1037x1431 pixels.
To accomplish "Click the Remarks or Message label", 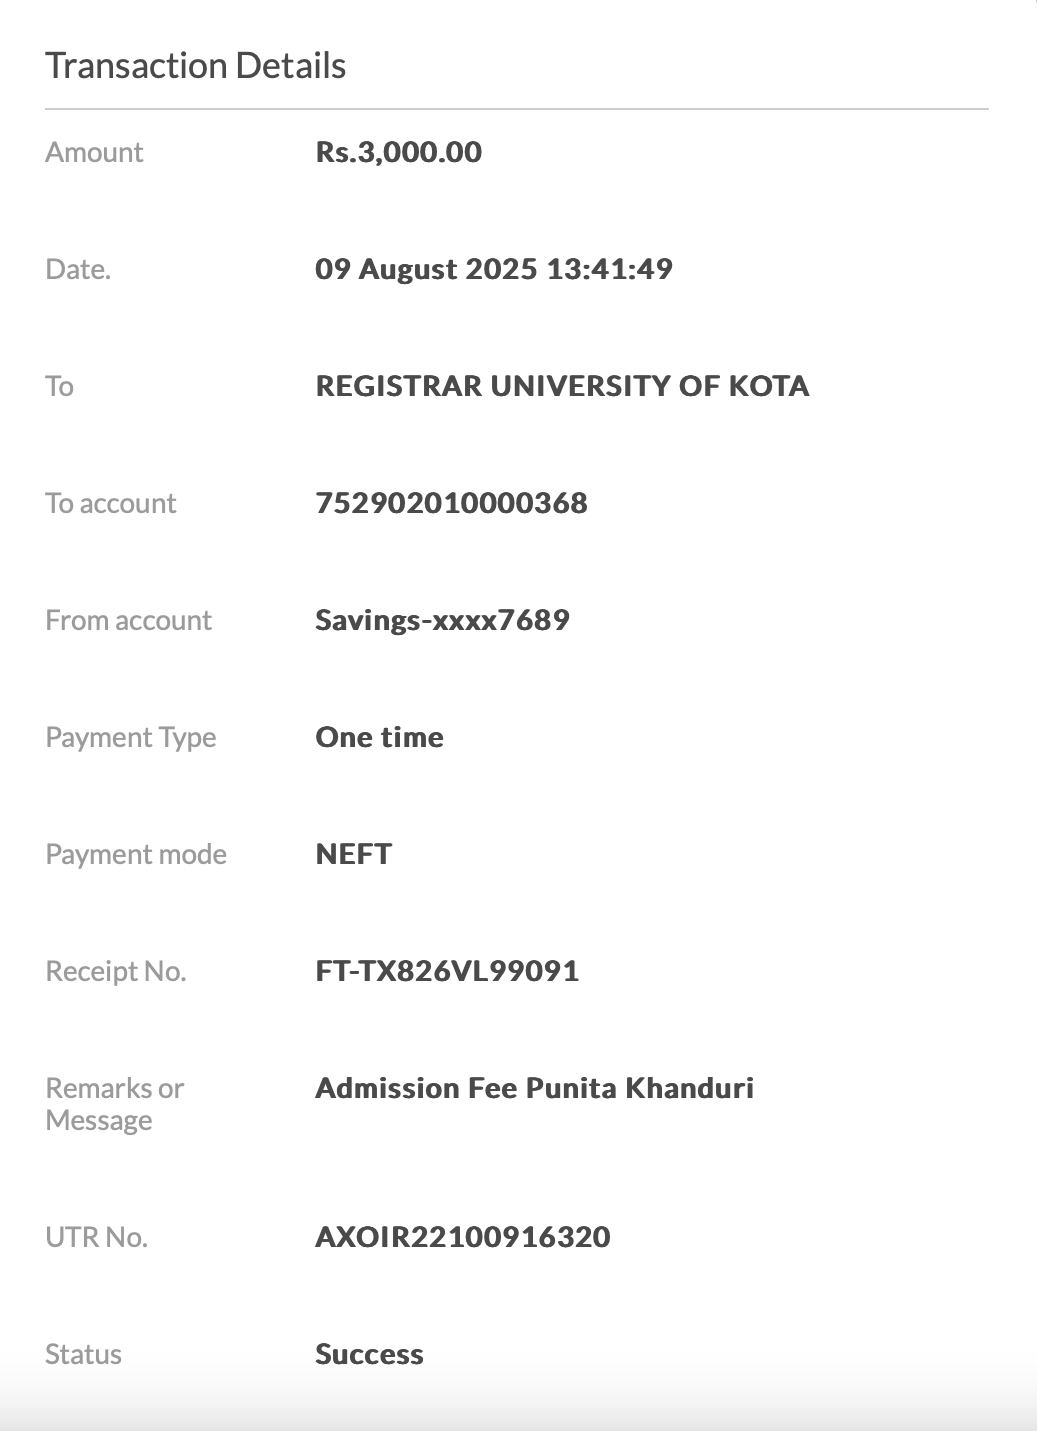I will 114,1104.
